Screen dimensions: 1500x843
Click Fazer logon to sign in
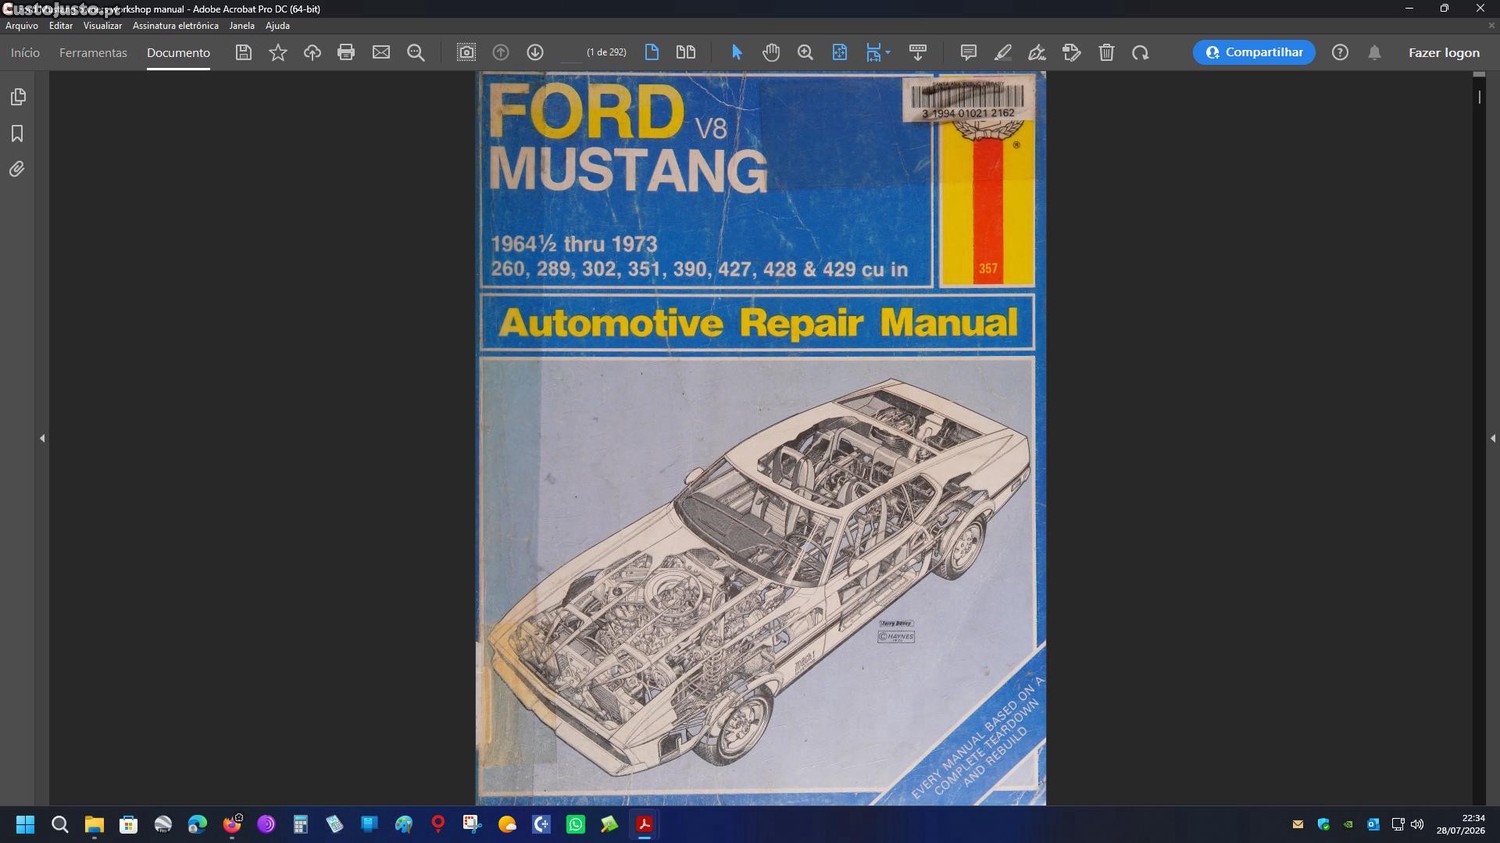[x=1444, y=52]
